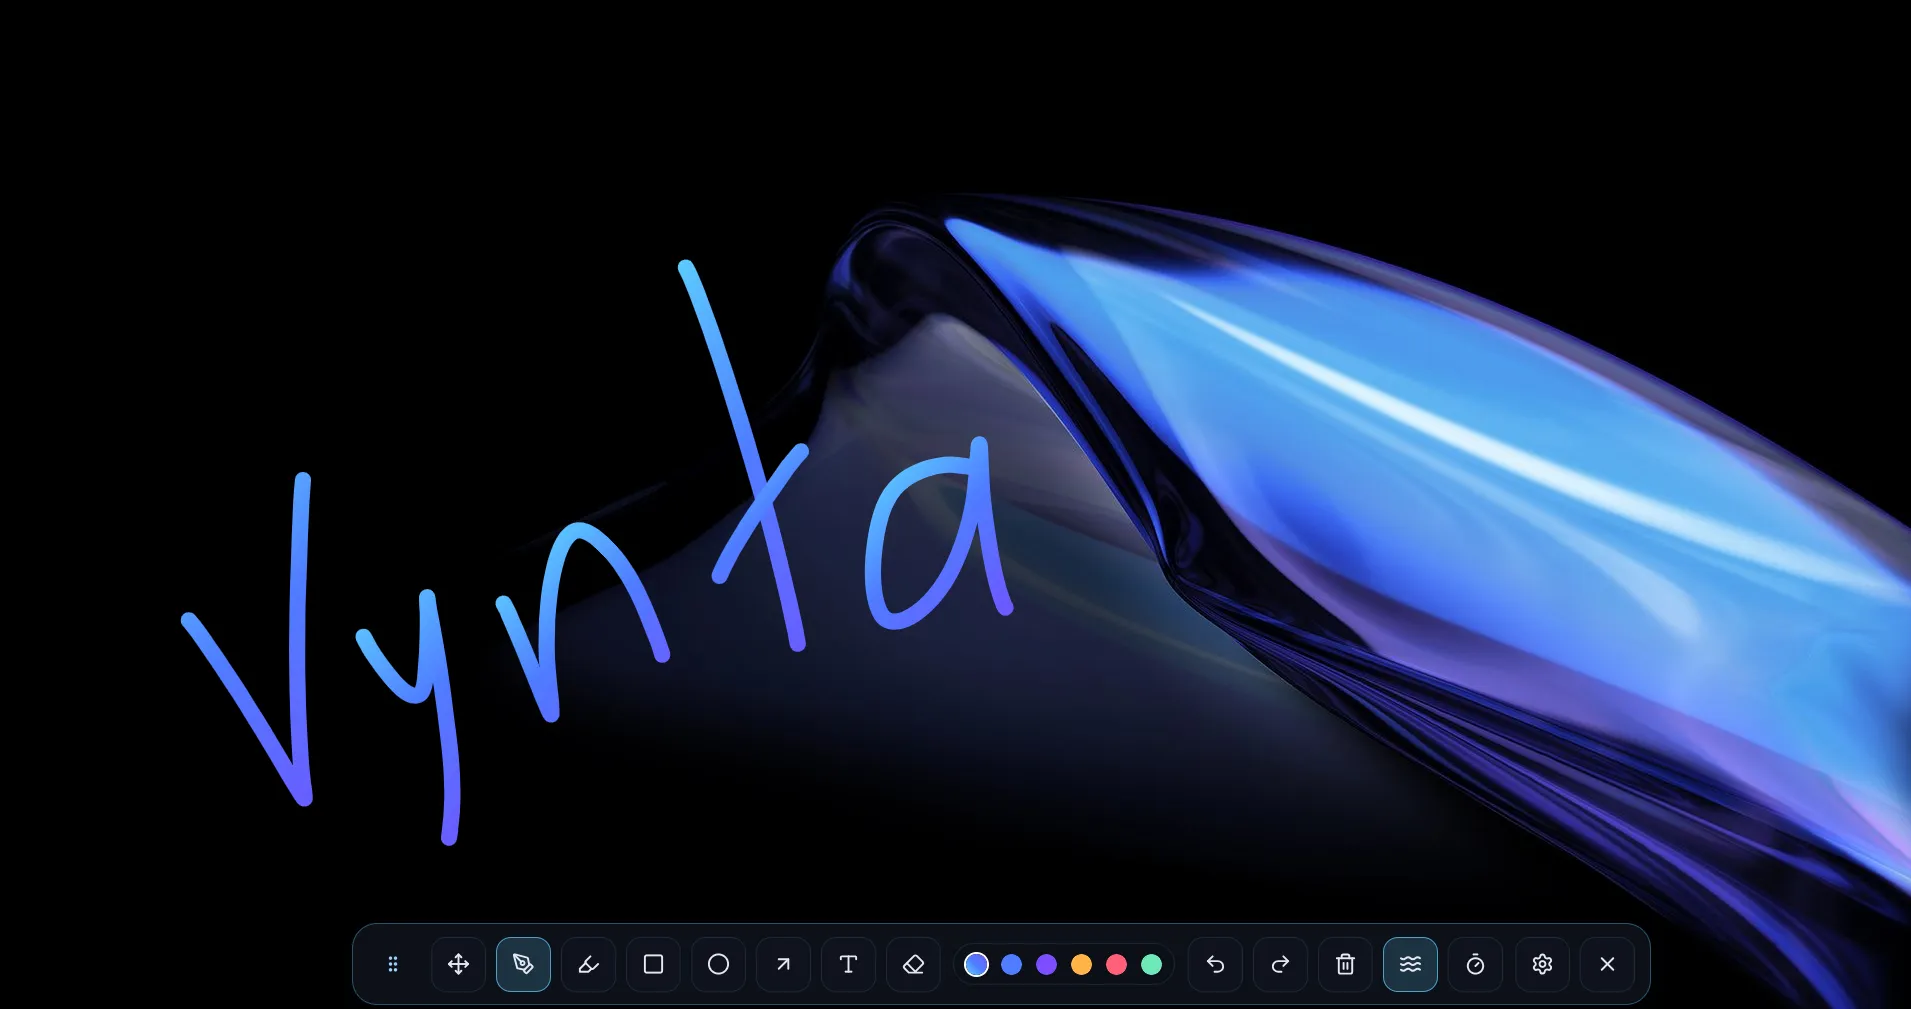This screenshot has width=1911, height=1009.
Task: Select the orange color swatch
Action: coord(1081,964)
